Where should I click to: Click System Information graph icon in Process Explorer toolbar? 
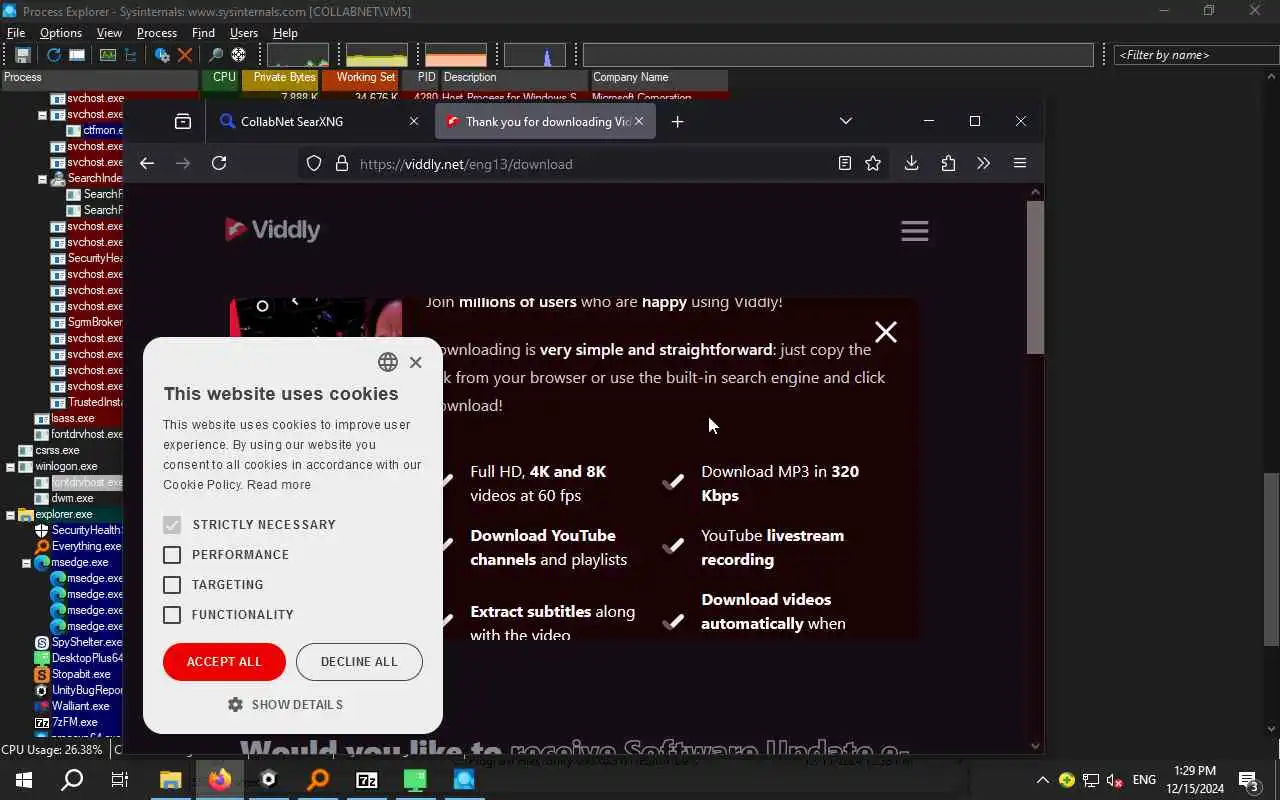pyautogui.click(x=107, y=55)
